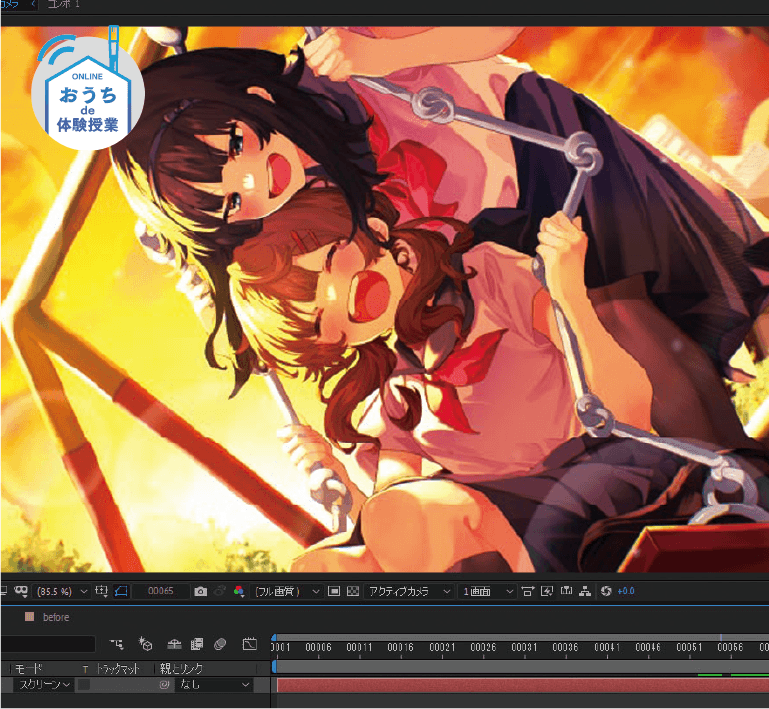Toggle Hide Shy Layers switch
The height and width of the screenshot is (709, 769).
tap(174, 644)
